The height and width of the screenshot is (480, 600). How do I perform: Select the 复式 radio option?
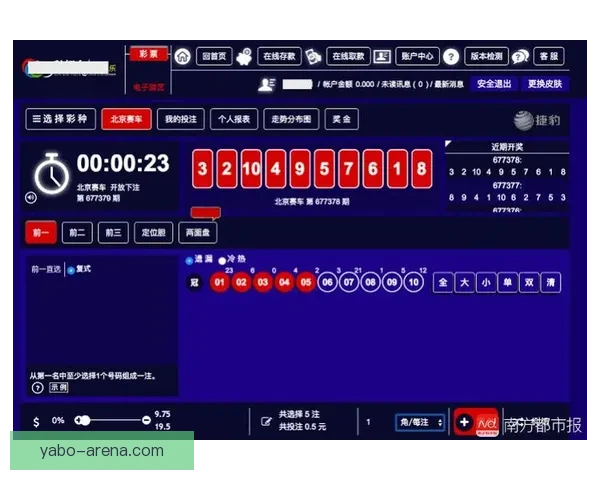pyautogui.click(x=71, y=271)
